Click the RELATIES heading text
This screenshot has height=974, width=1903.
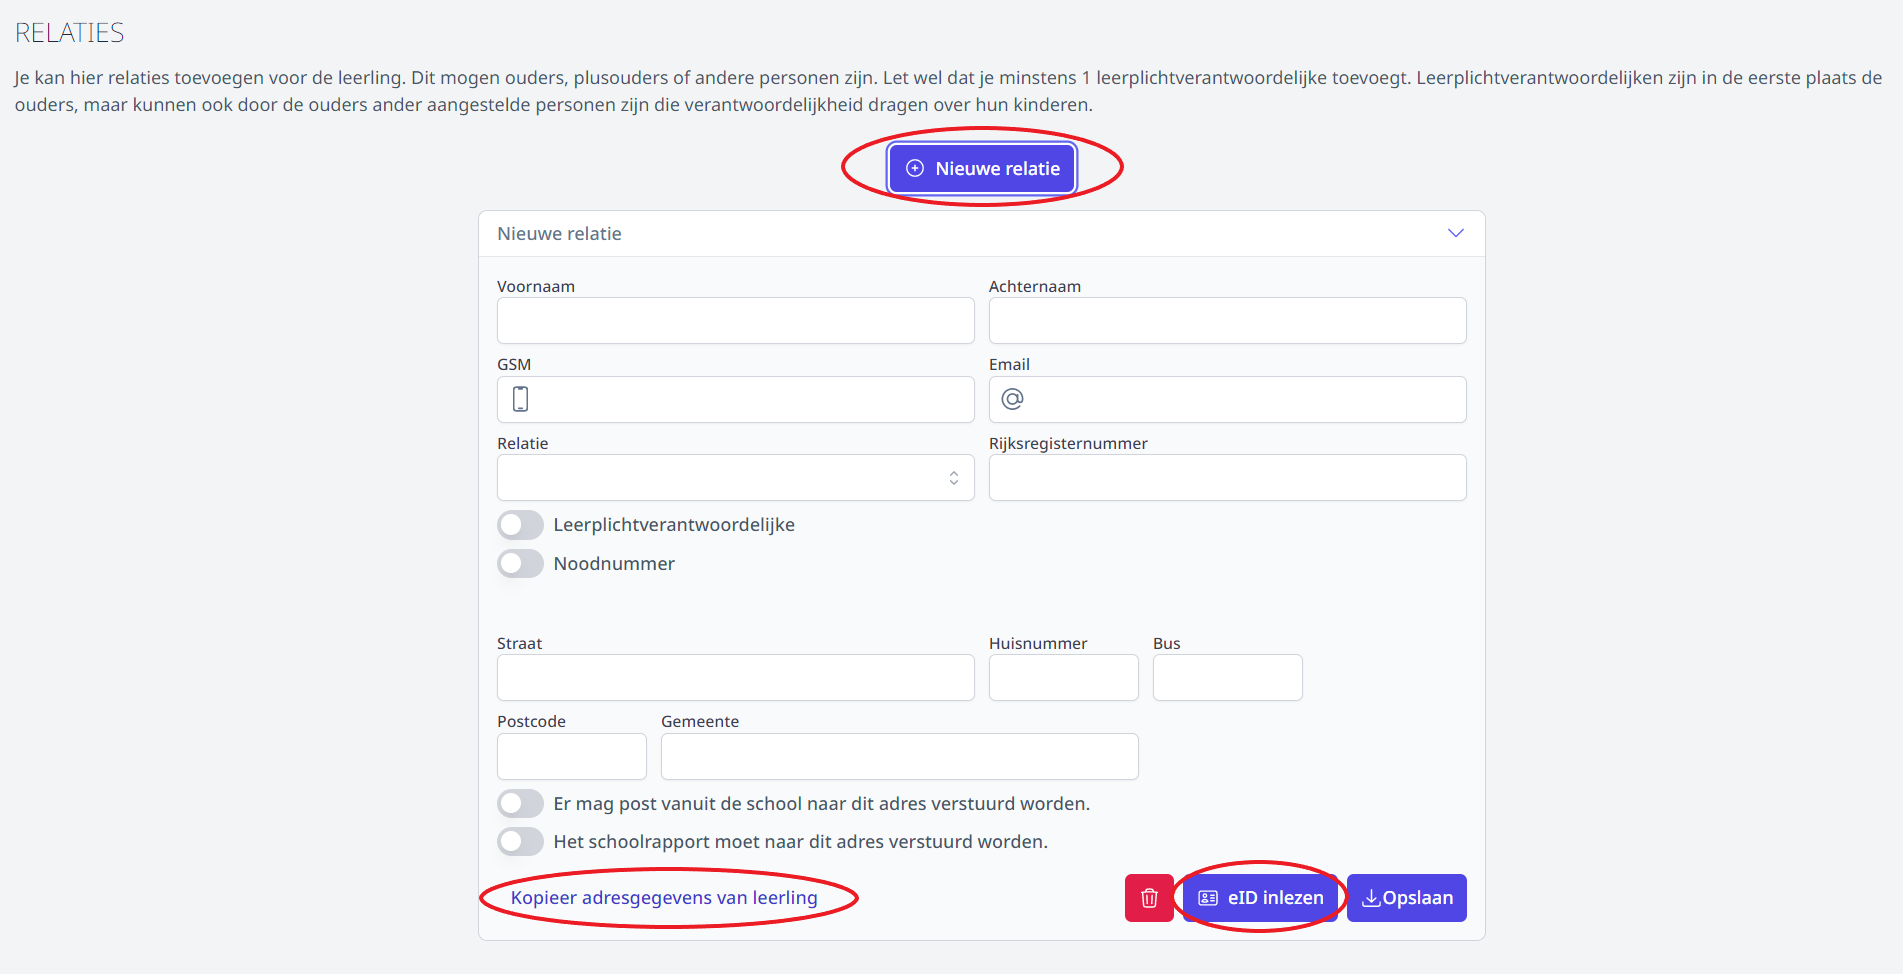click(x=70, y=33)
